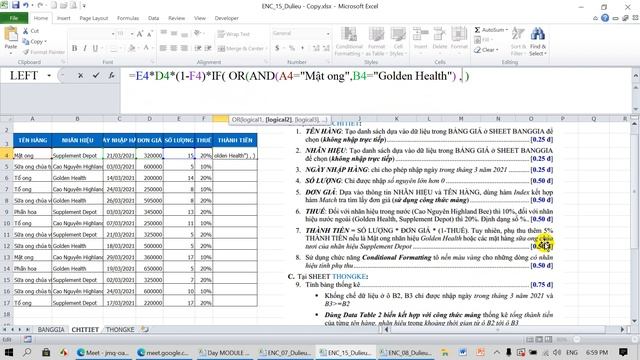Click the Excel Help question mark icon
This screenshot has width=640, height=360.
click(x=605, y=18)
